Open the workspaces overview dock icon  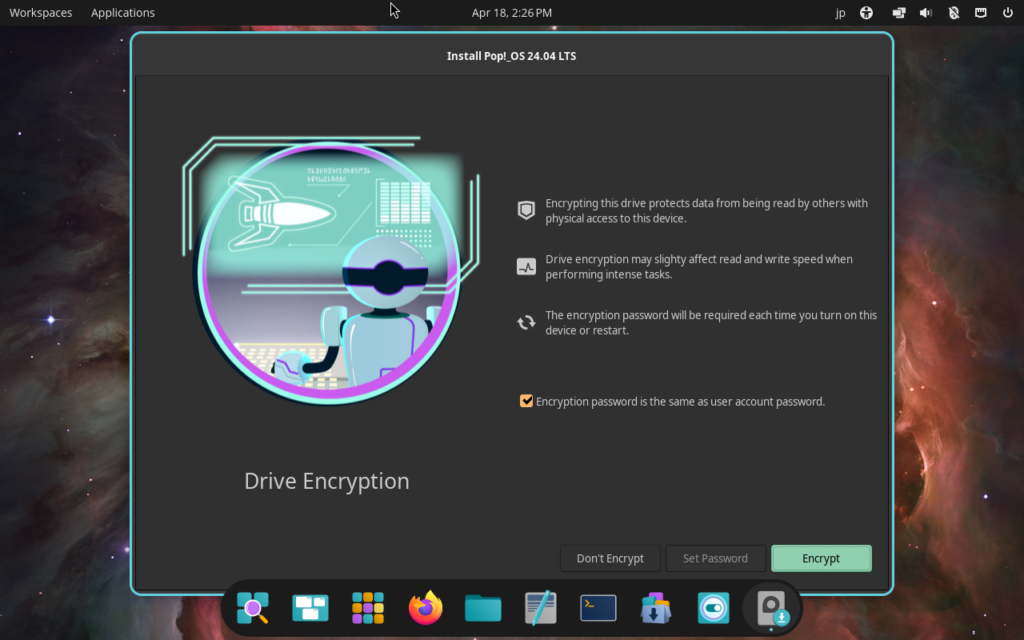coord(310,608)
